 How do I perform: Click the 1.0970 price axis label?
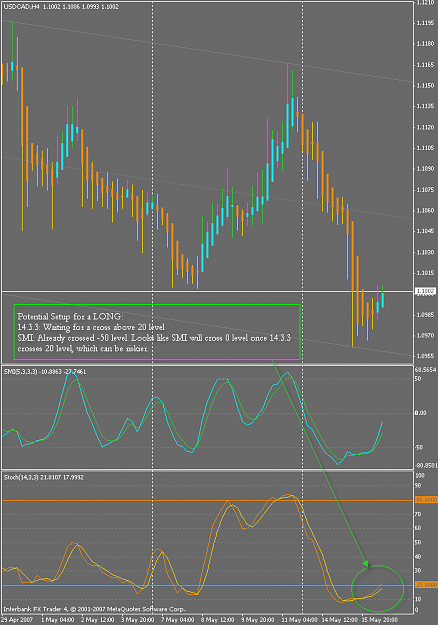[x=425, y=336]
